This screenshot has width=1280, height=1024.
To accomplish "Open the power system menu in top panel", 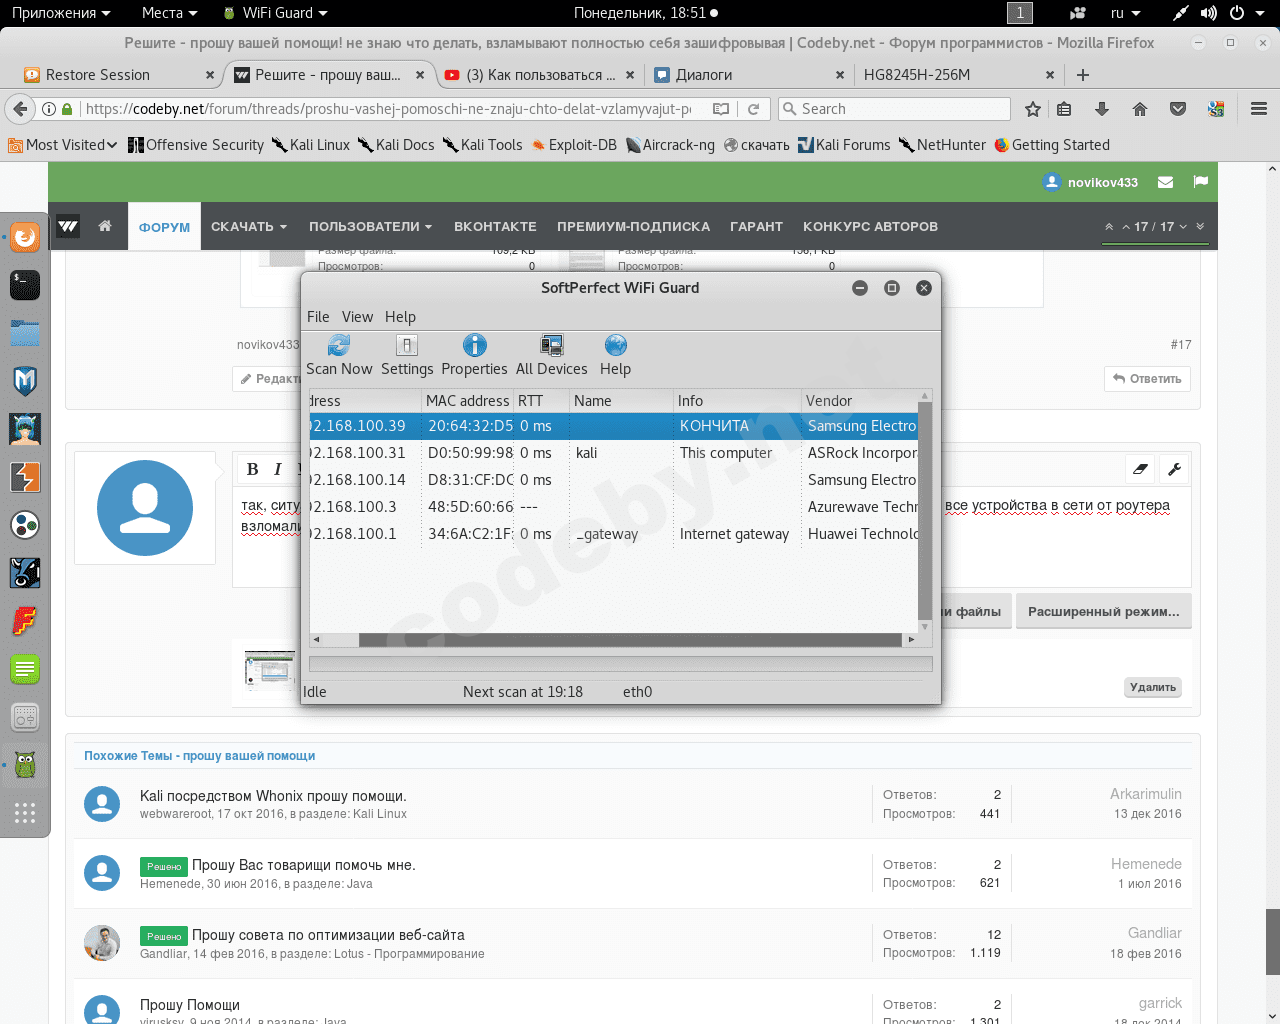I will click(1244, 13).
